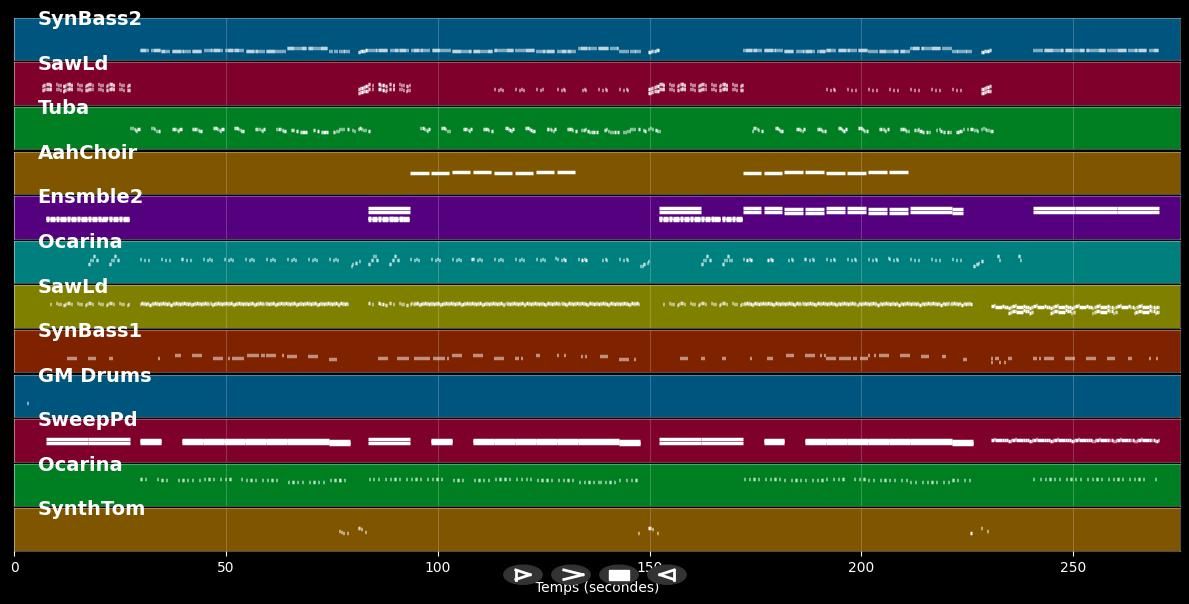Click the 'Temps (secondes)' axis label

coord(597,588)
